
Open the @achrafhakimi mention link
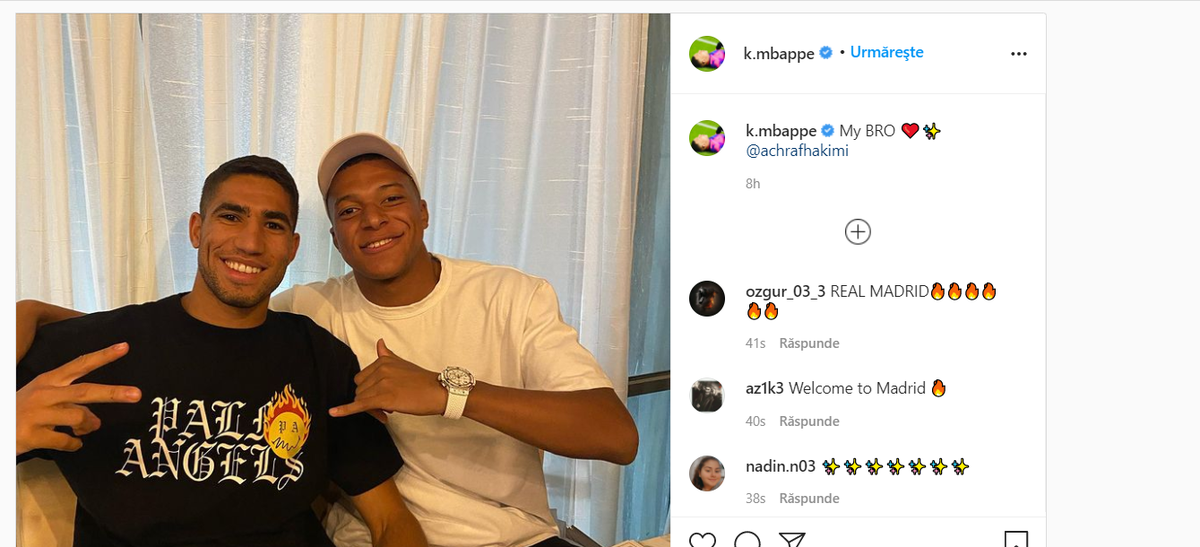797,151
